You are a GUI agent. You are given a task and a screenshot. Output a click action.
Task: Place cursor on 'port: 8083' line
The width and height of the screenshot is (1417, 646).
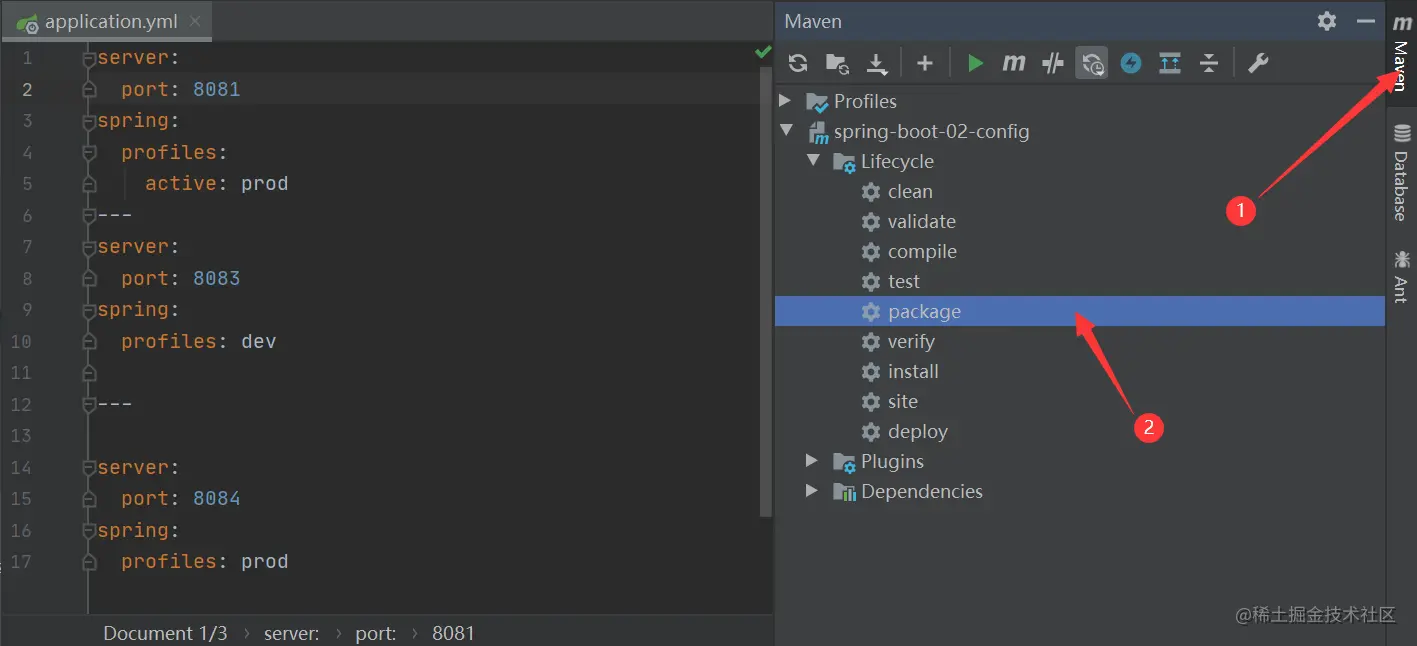(181, 279)
